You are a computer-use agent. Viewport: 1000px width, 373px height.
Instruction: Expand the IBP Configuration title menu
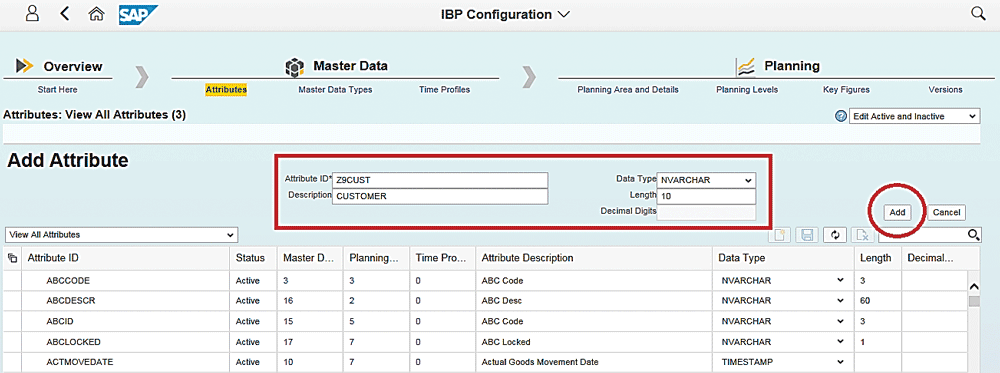click(505, 14)
